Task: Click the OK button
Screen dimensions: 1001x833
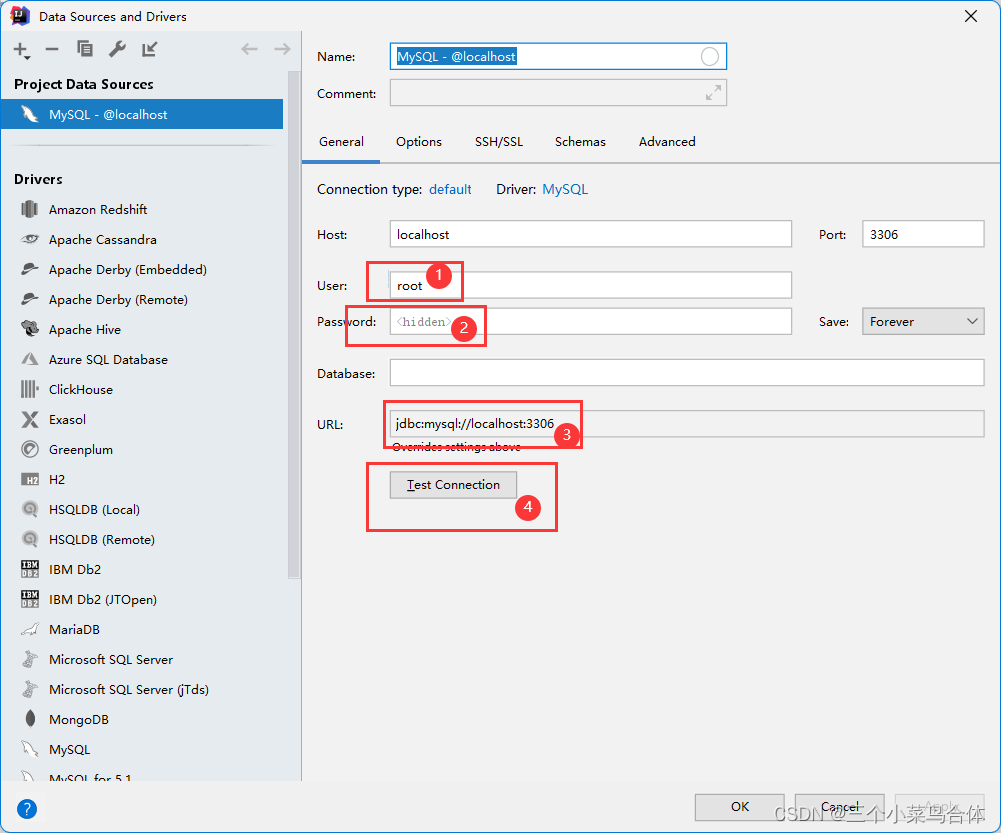Action: click(x=739, y=807)
